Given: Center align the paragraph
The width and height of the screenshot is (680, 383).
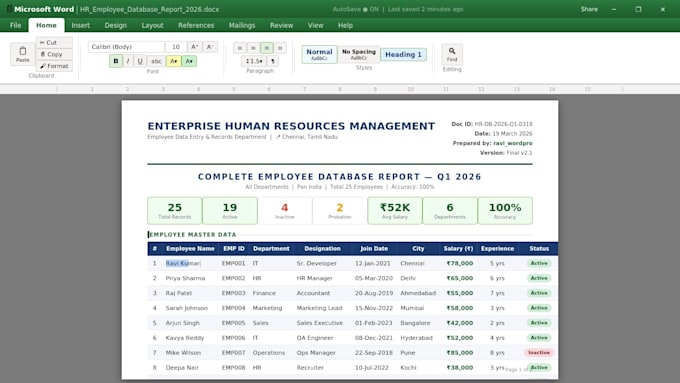Looking at the screenshot, I should tap(253, 48).
